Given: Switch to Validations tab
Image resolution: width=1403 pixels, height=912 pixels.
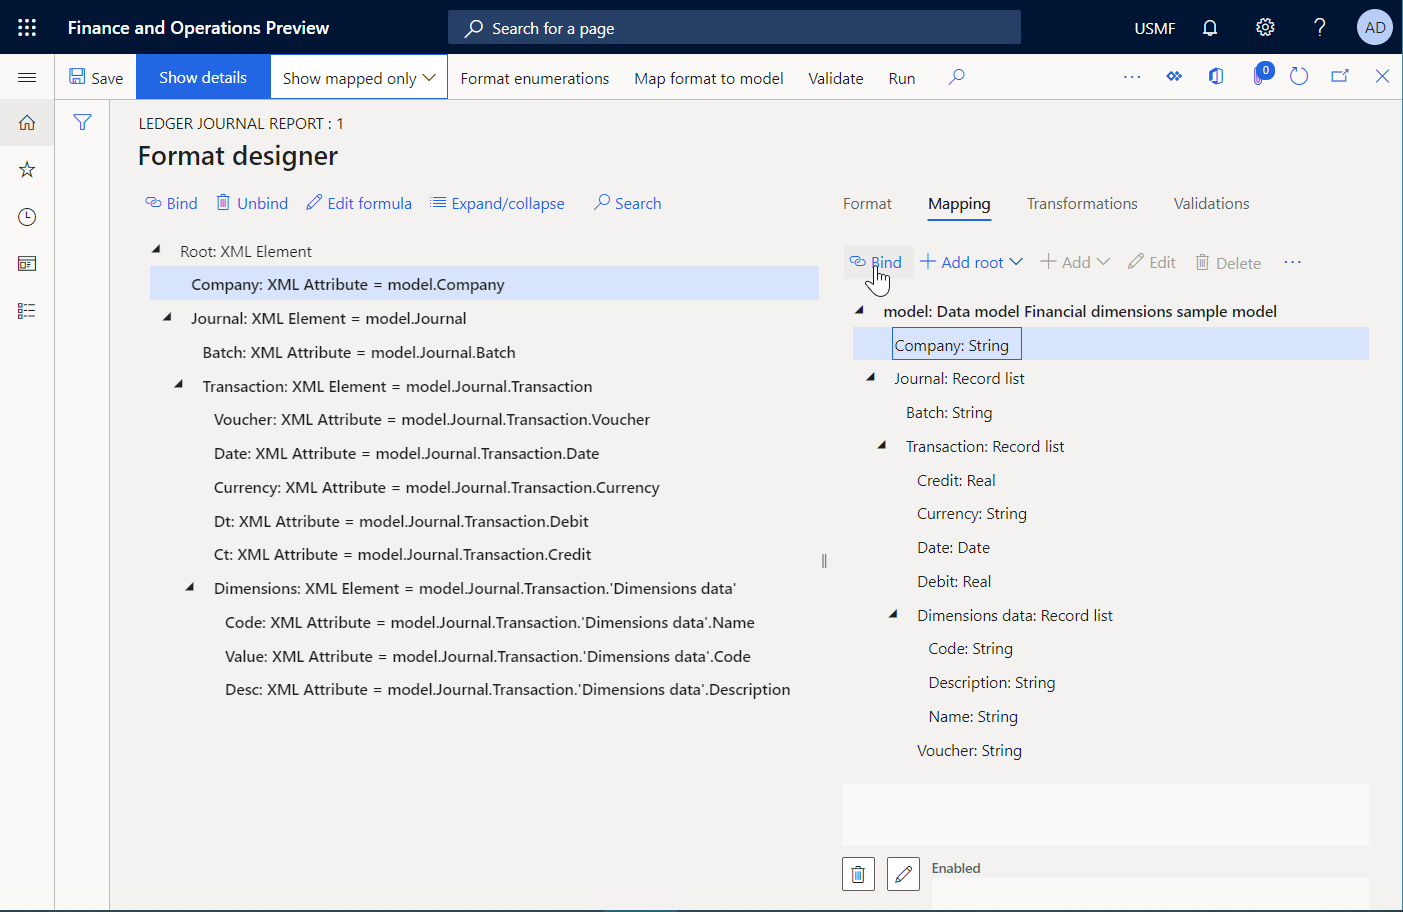Looking at the screenshot, I should (x=1211, y=203).
